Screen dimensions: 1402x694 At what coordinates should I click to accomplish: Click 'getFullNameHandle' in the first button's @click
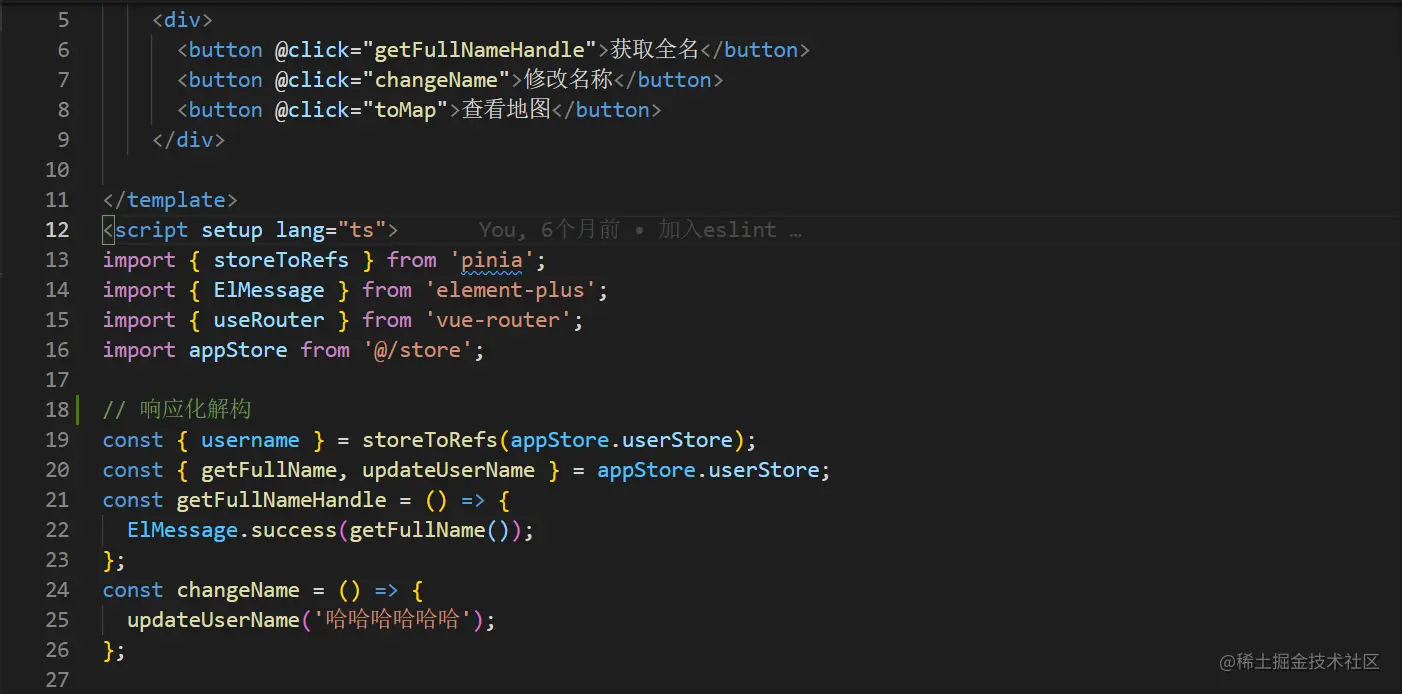click(479, 50)
